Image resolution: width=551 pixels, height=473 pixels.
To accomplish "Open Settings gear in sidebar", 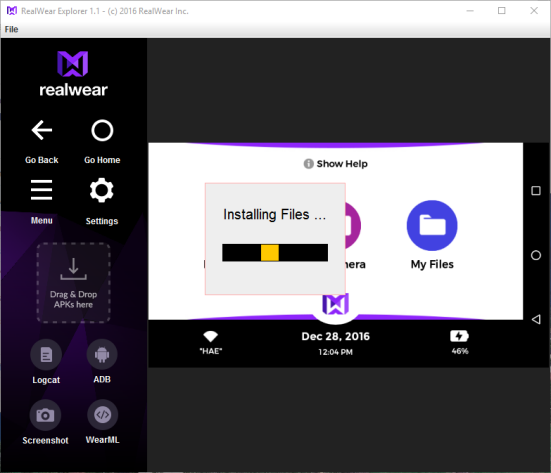I will tap(102, 190).
